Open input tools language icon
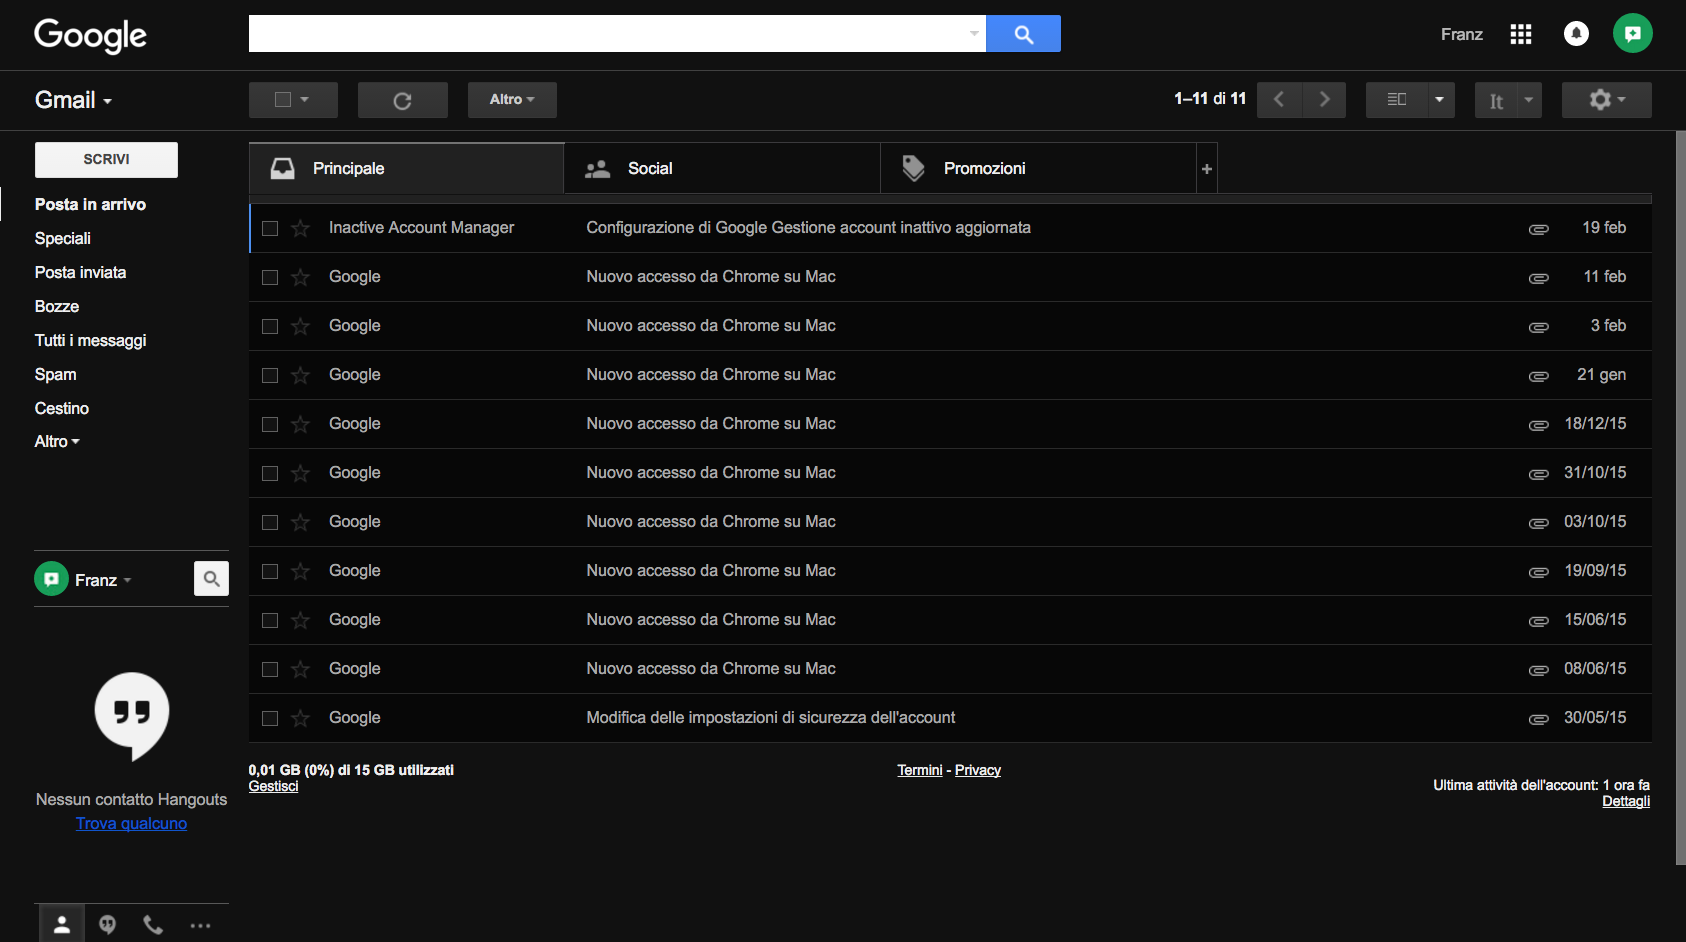The image size is (1686, 942). (x=1496, y=100)
